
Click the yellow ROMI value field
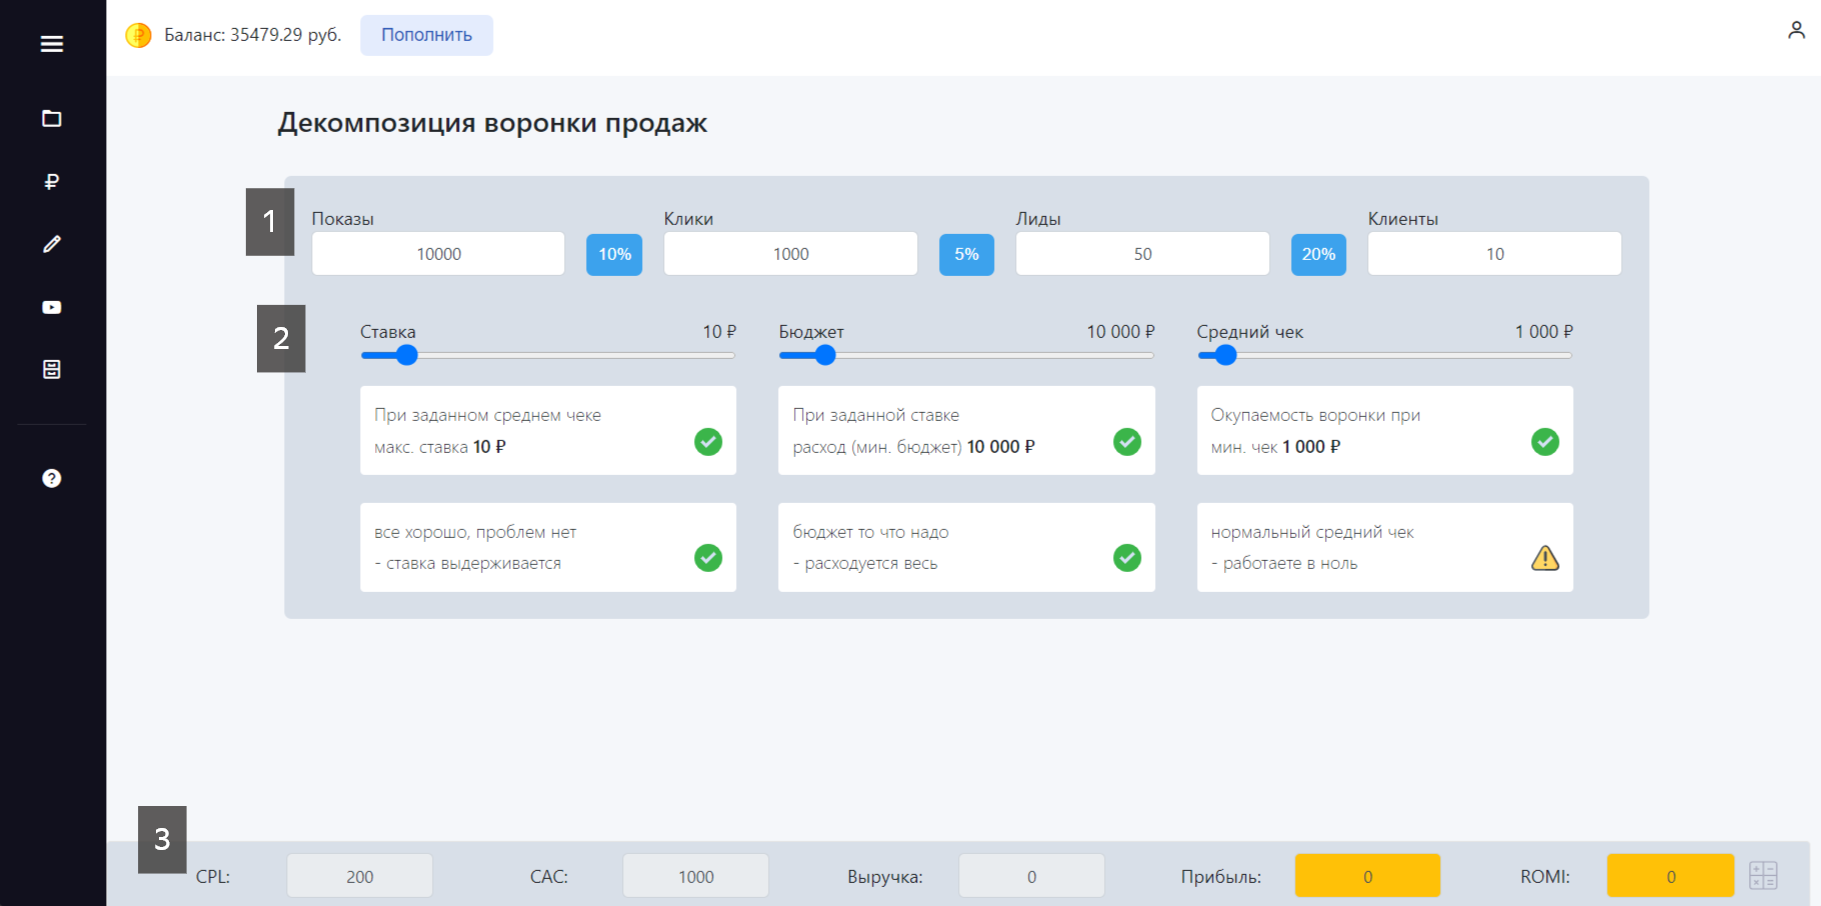tap(1670, 876)
